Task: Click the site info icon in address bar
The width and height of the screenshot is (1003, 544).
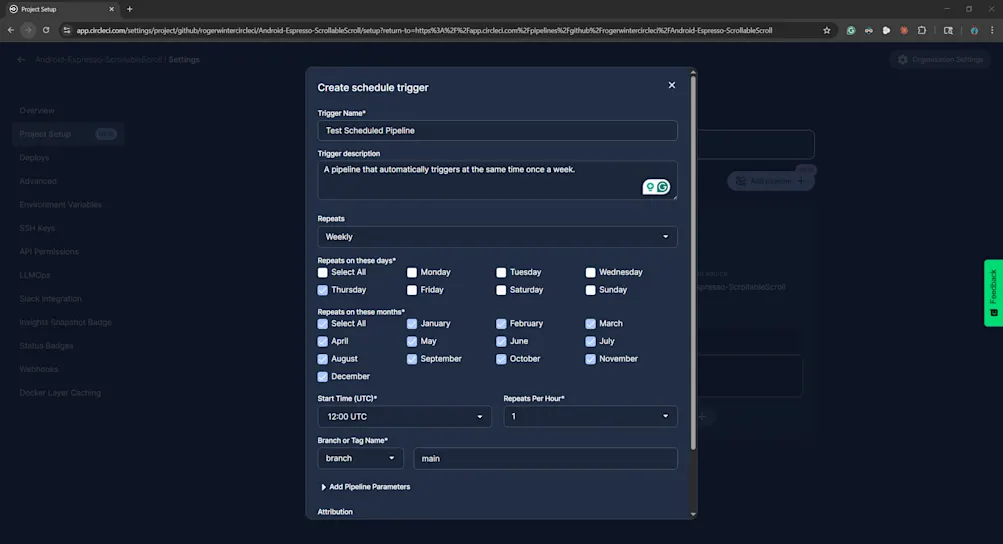Action: coord(67,30)
